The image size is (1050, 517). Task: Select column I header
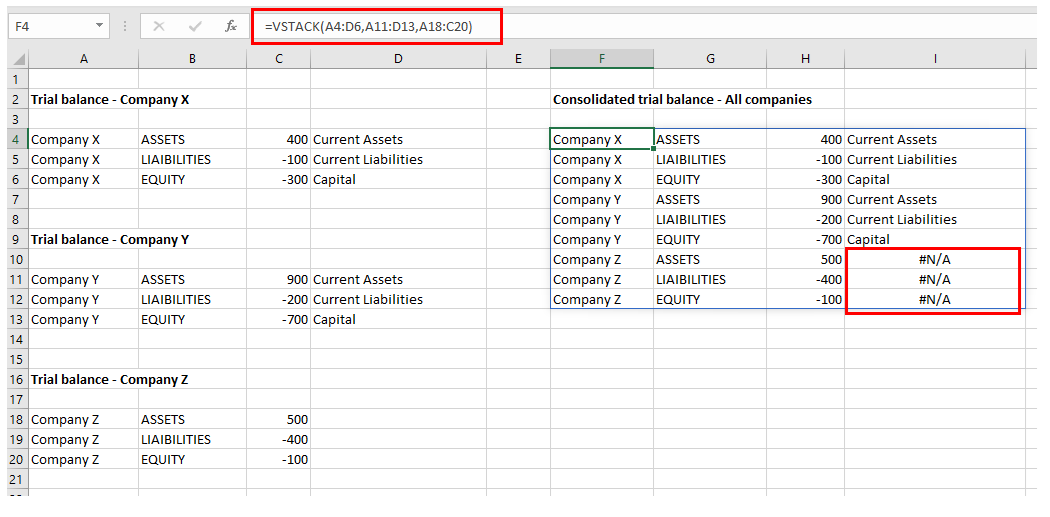click(934, 59)
